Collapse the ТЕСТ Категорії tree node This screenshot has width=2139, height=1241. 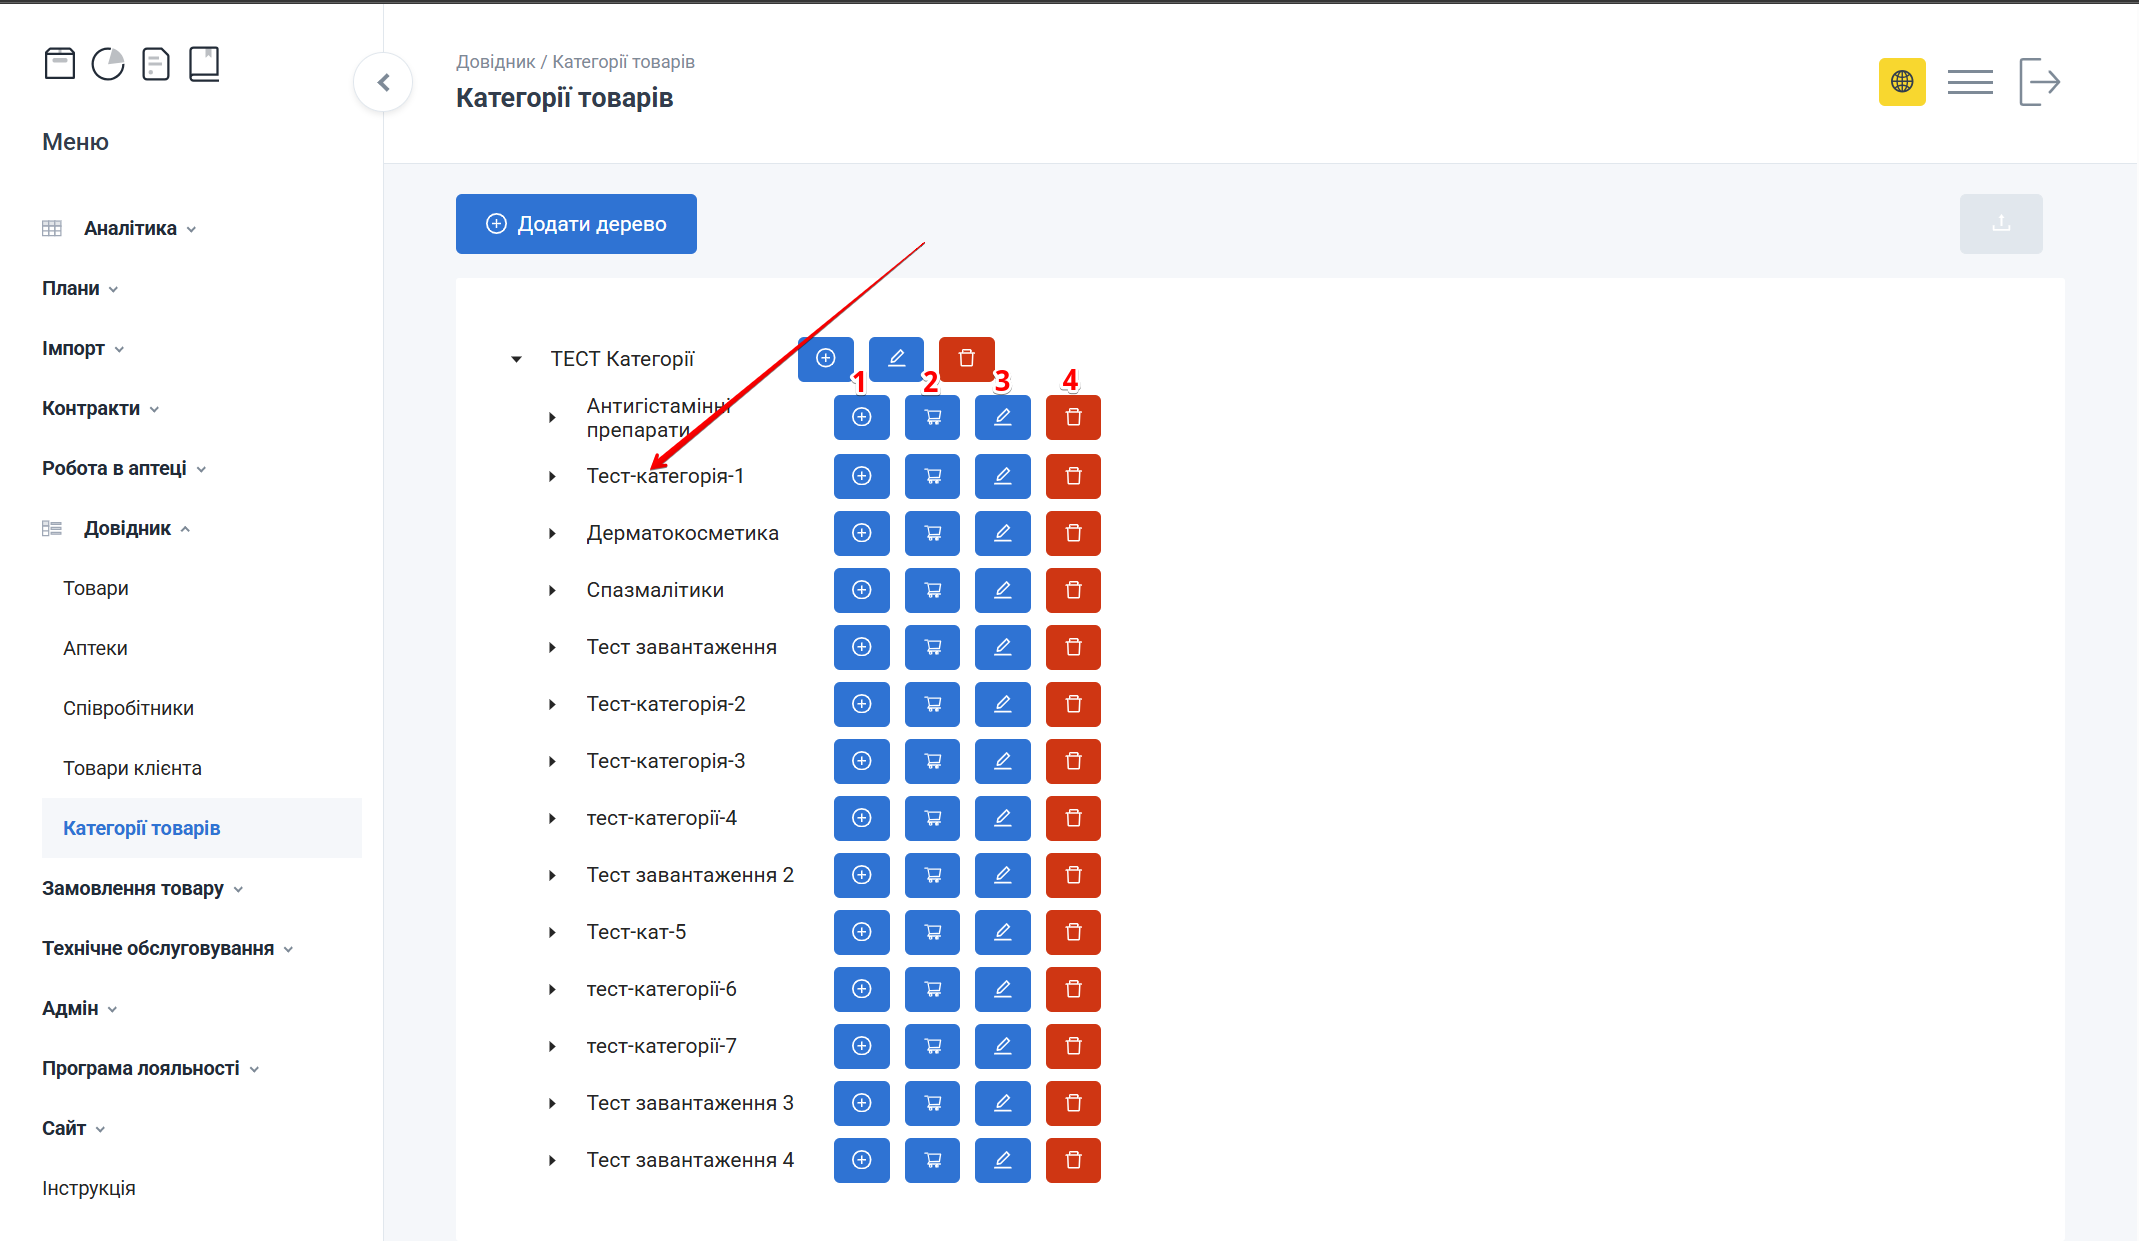[516, 359]
